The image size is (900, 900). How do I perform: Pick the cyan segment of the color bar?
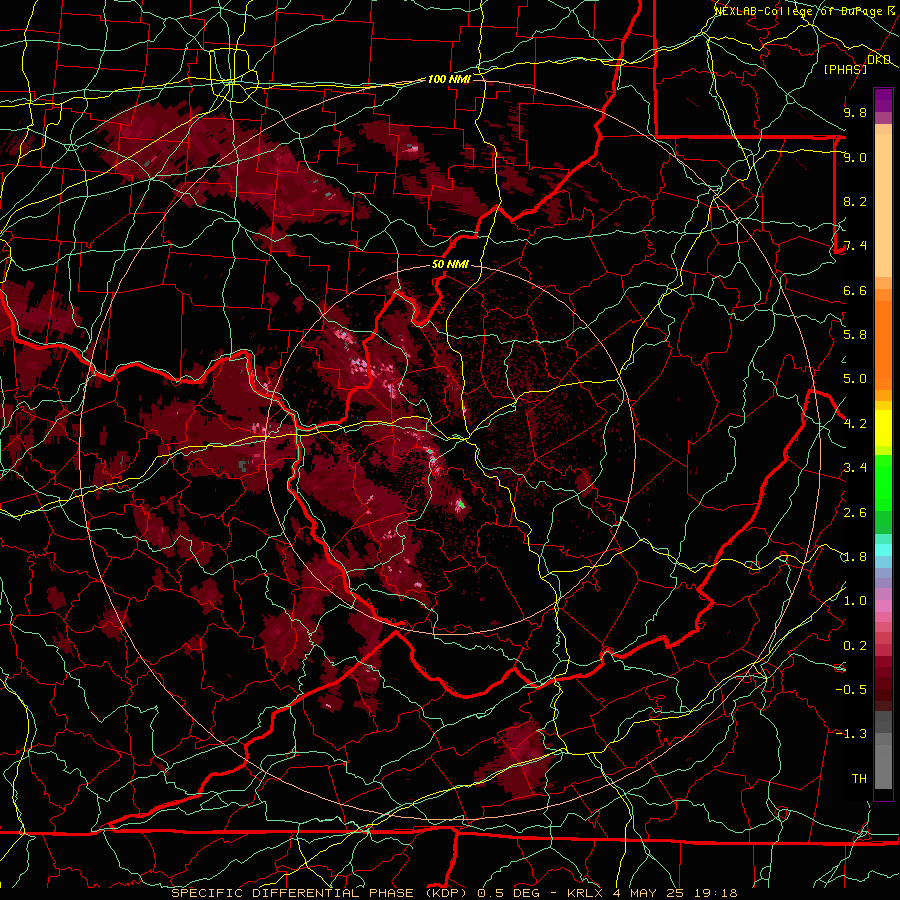883,550
